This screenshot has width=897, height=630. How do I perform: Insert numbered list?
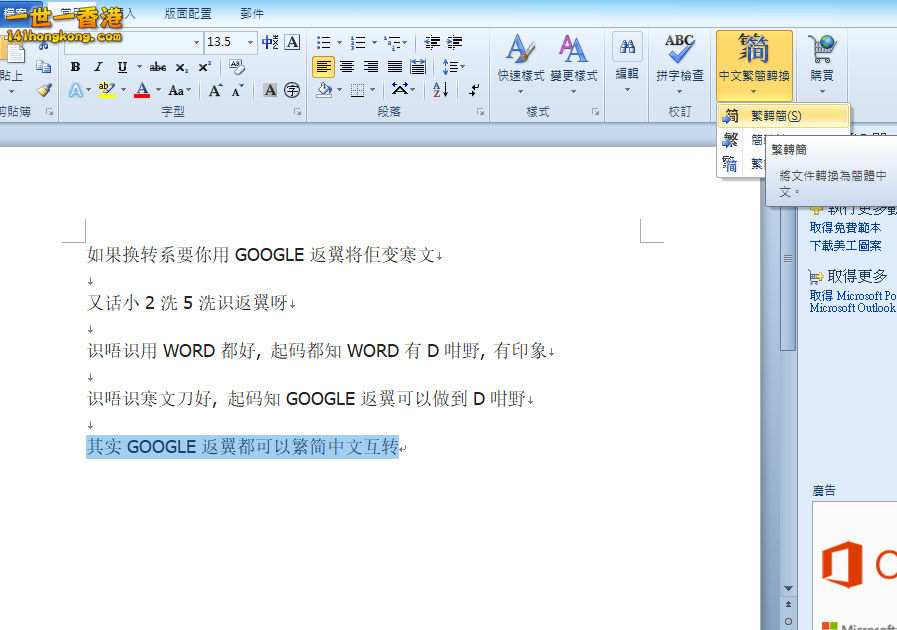[358, 42]
